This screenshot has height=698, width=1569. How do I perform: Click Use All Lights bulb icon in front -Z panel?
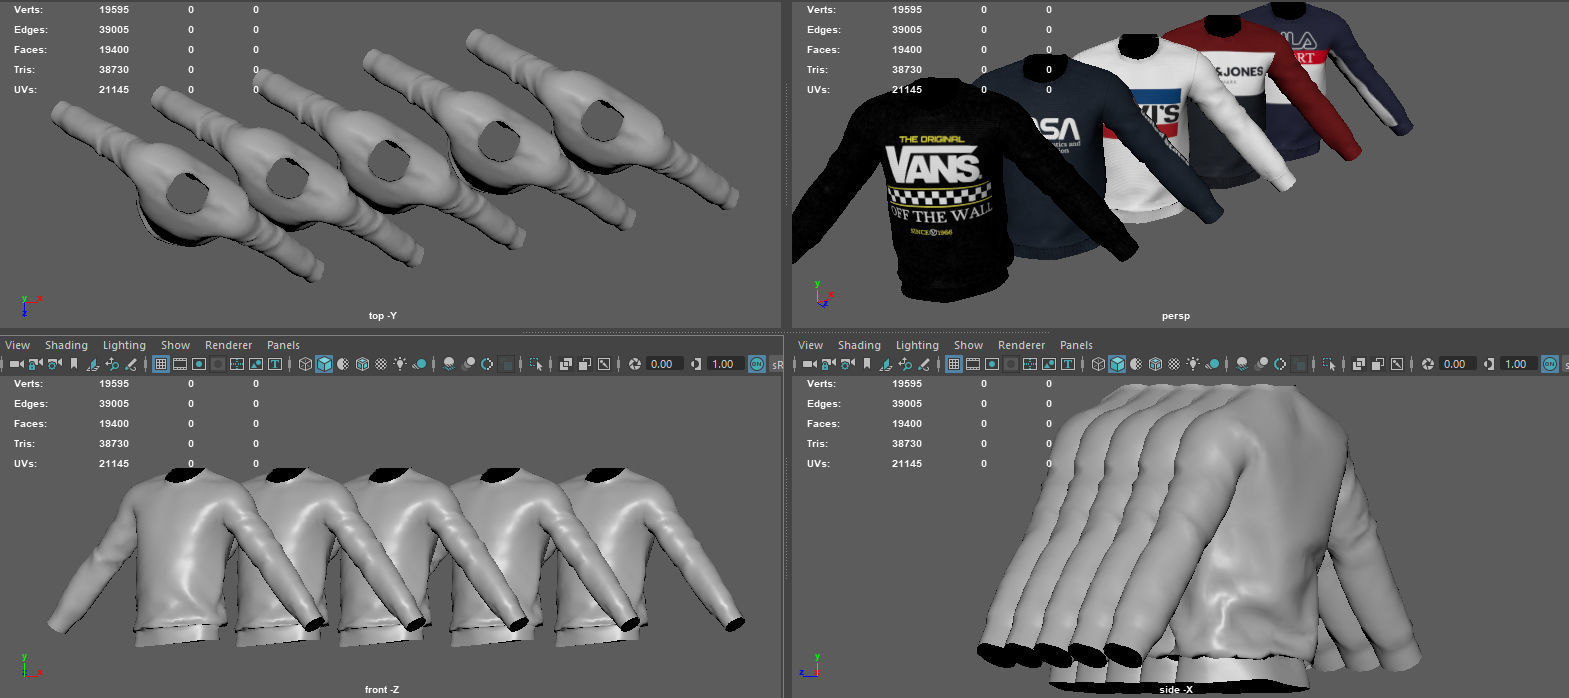coord(400,364)
